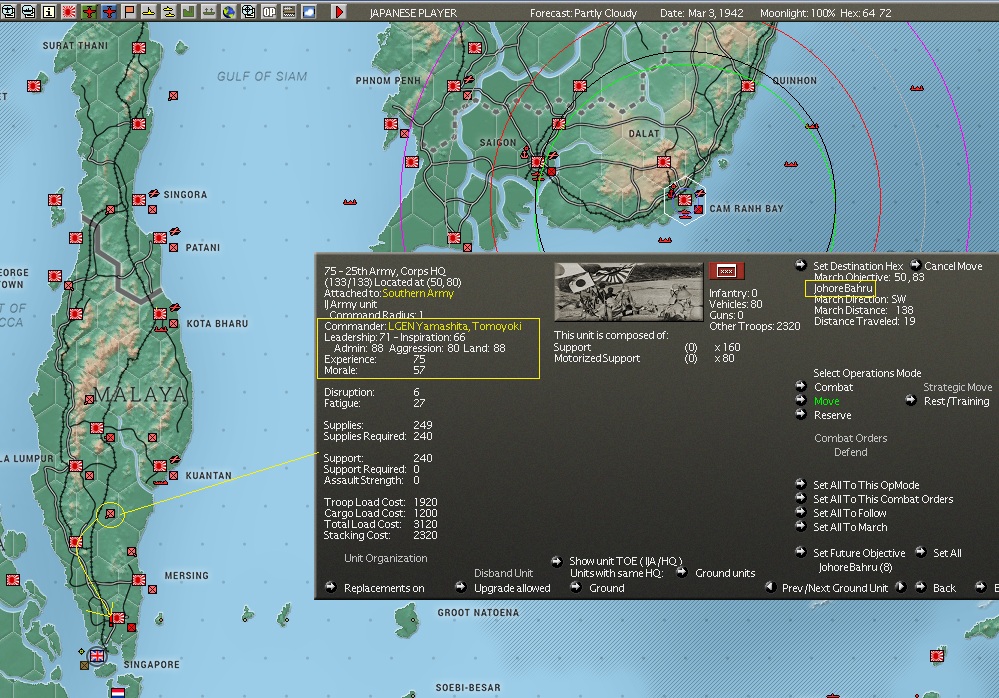Click the crosshair target toolbar icon
The height and width of the screenshot is (698, 999).
[x=248, y=11]
